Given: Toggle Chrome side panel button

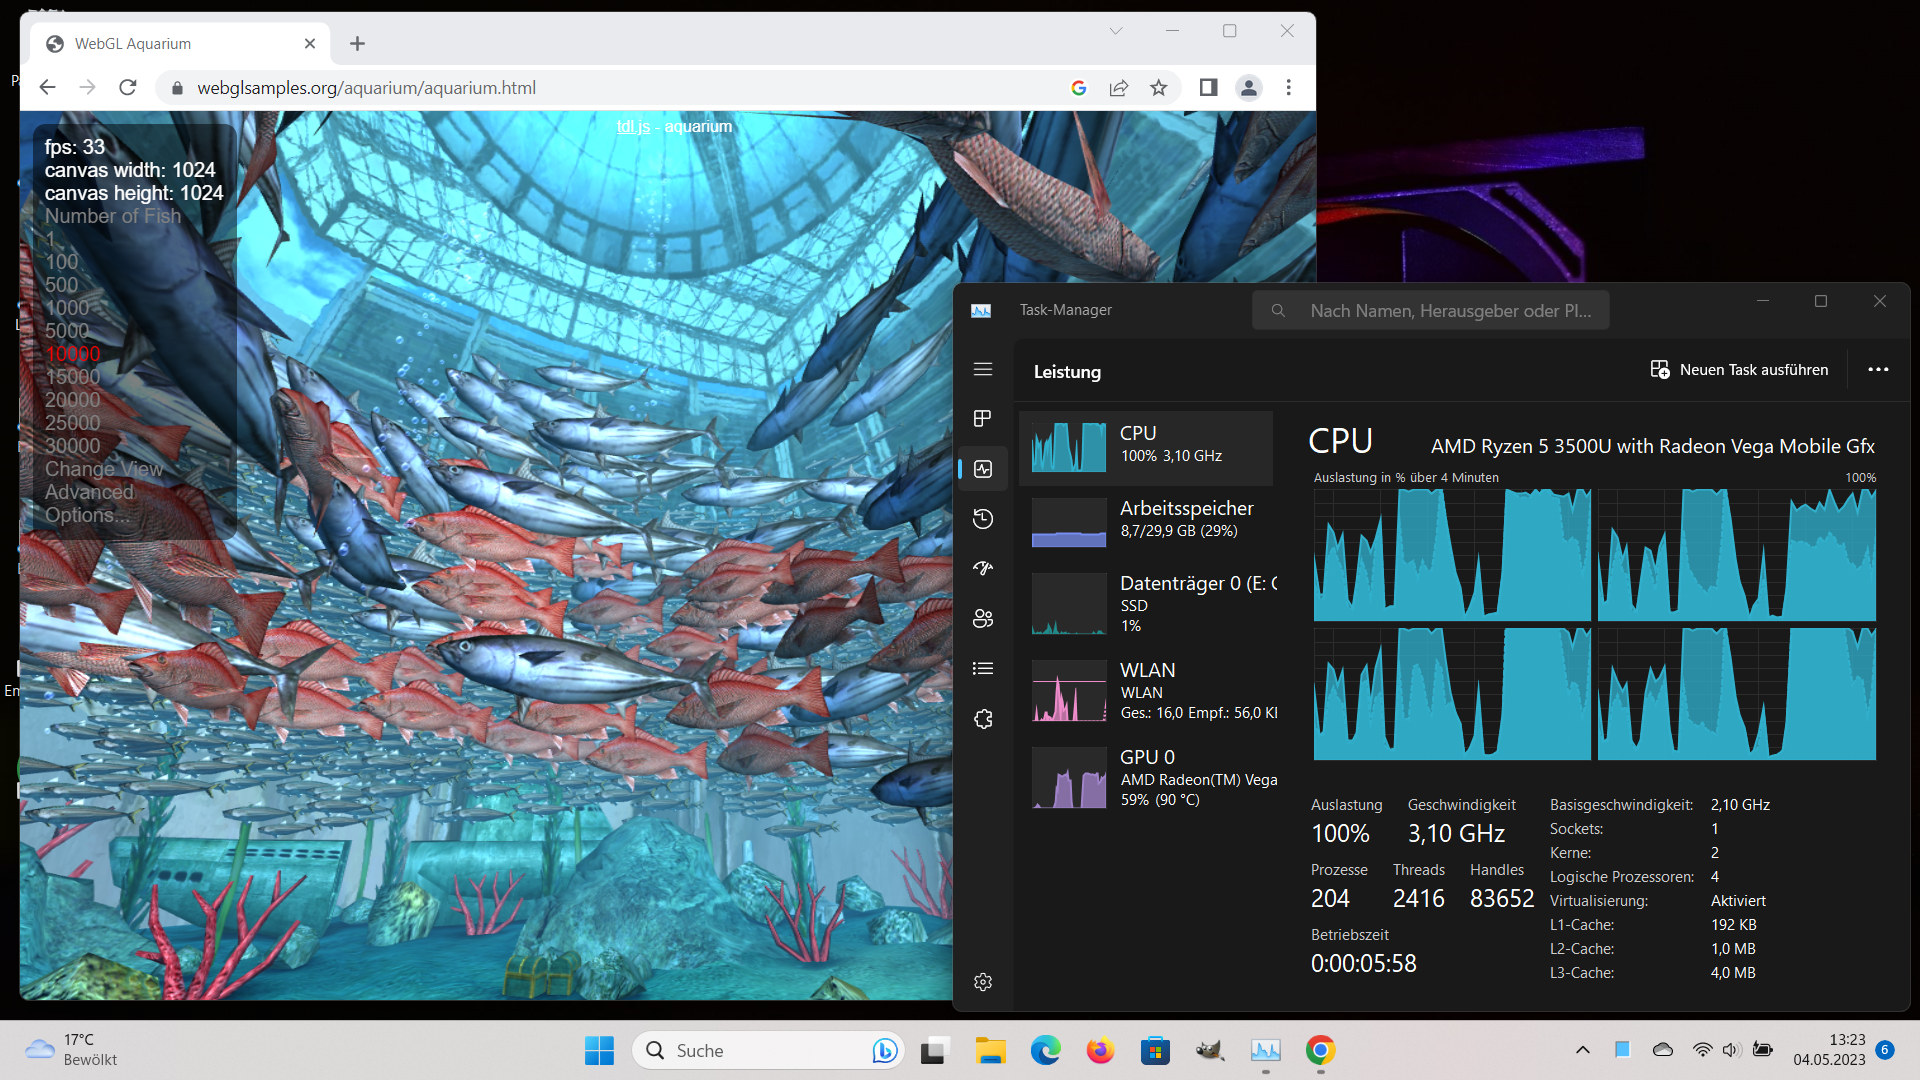Looking at the screenshot, I should click(1208, 88).
